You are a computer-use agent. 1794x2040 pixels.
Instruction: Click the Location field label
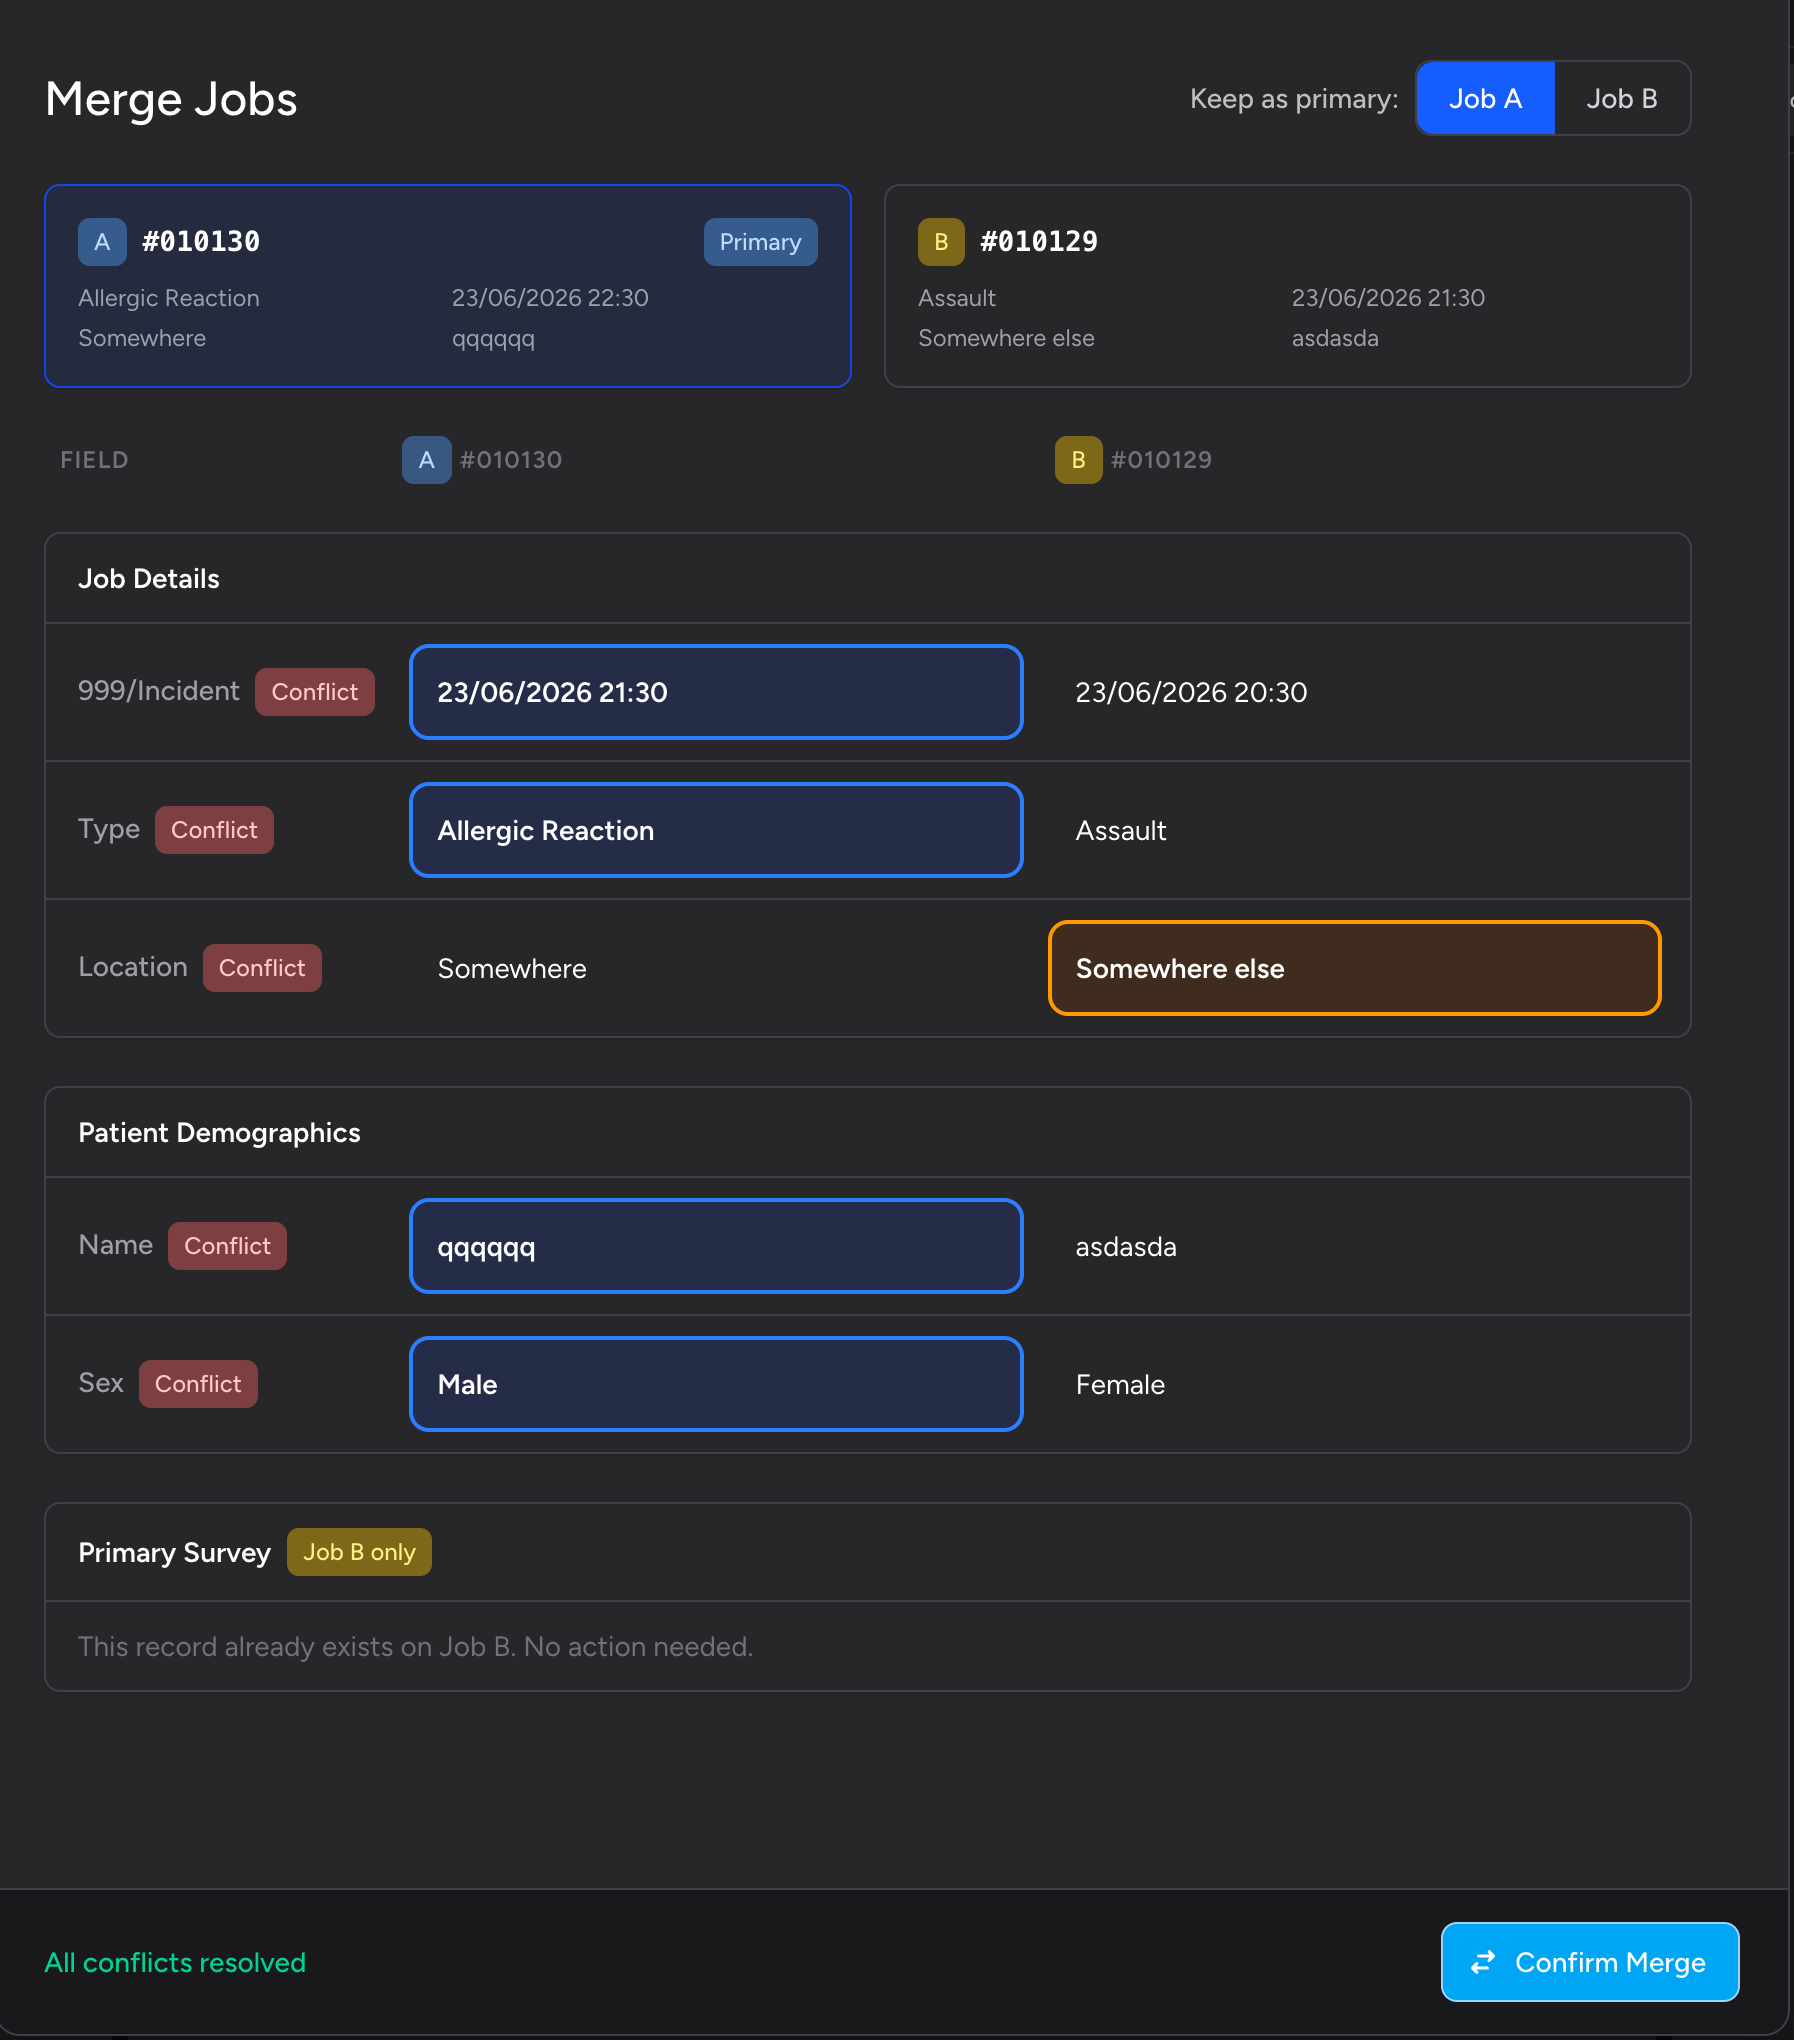[133, 967]
